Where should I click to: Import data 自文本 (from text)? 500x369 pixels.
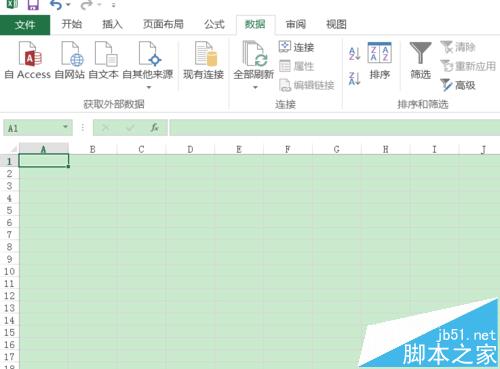tap(104, 61)
